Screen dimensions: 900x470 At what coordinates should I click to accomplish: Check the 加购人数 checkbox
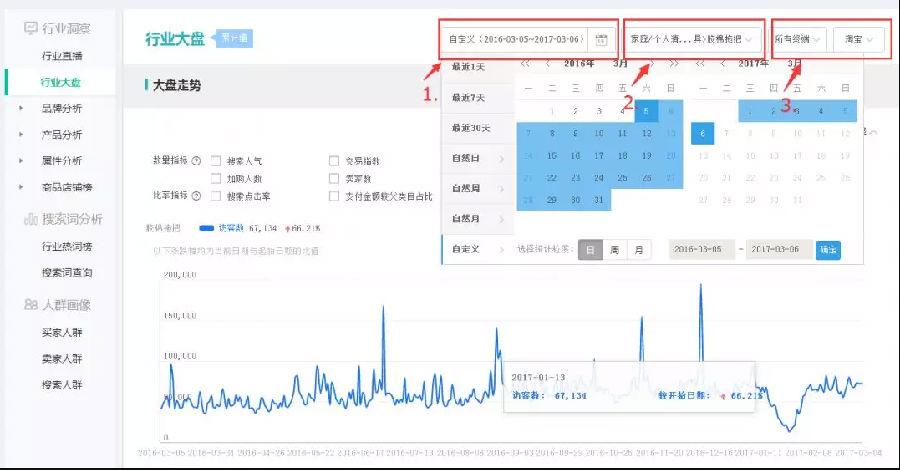216,178
